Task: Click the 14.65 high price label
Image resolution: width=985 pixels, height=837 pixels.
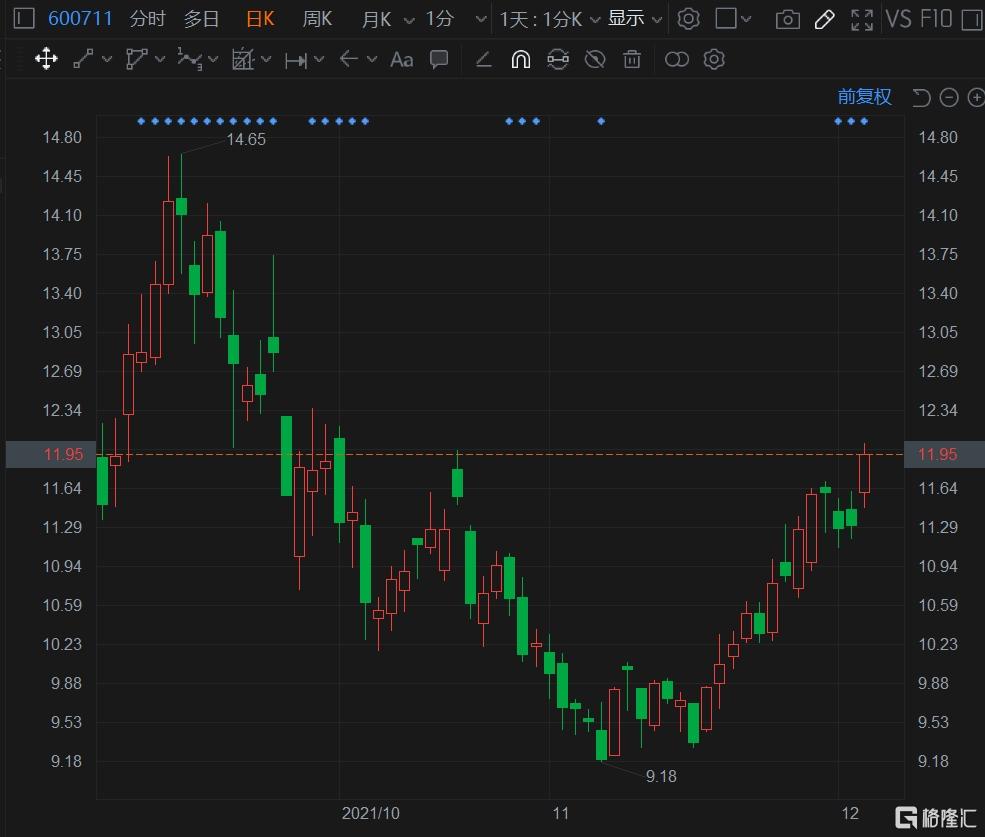Action: (x=246, y=140)
